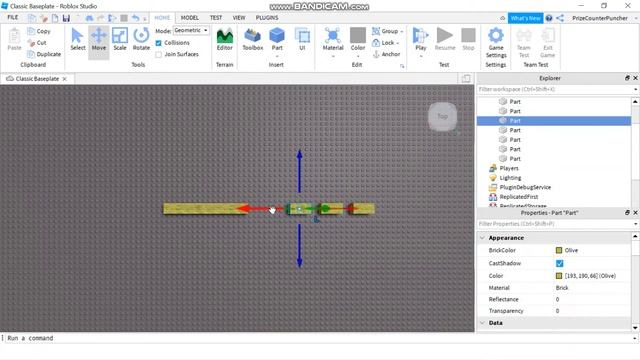Screen dimensions: 640x360
Task: Open Game Settings
Action: [x=496, y=43]
